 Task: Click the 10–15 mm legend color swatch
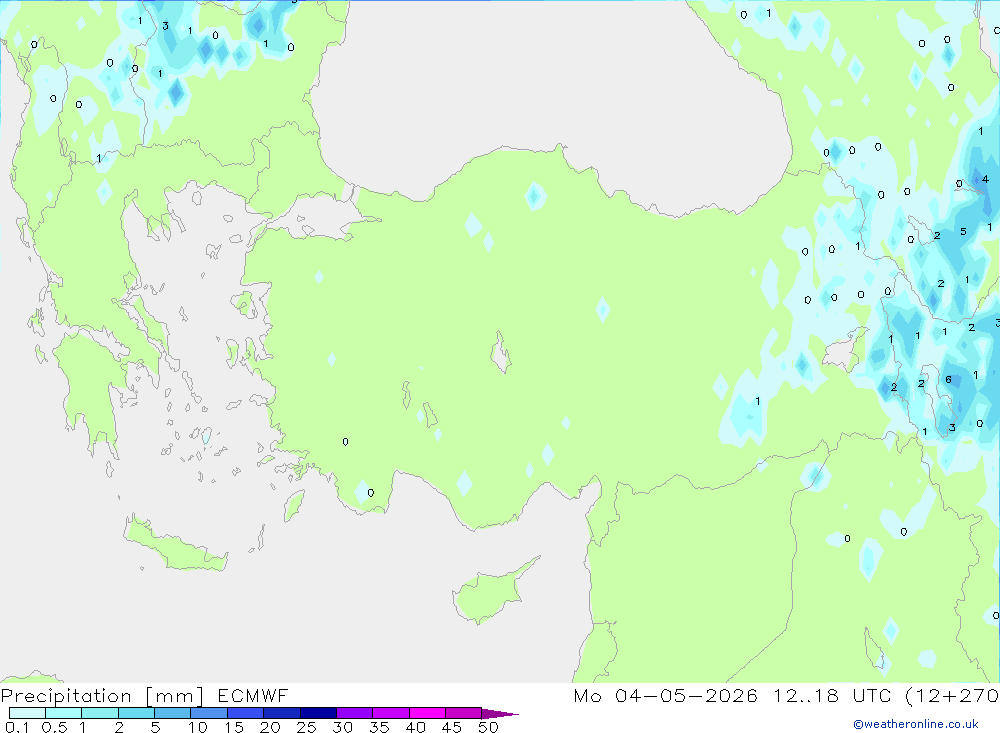click(209, 713)
